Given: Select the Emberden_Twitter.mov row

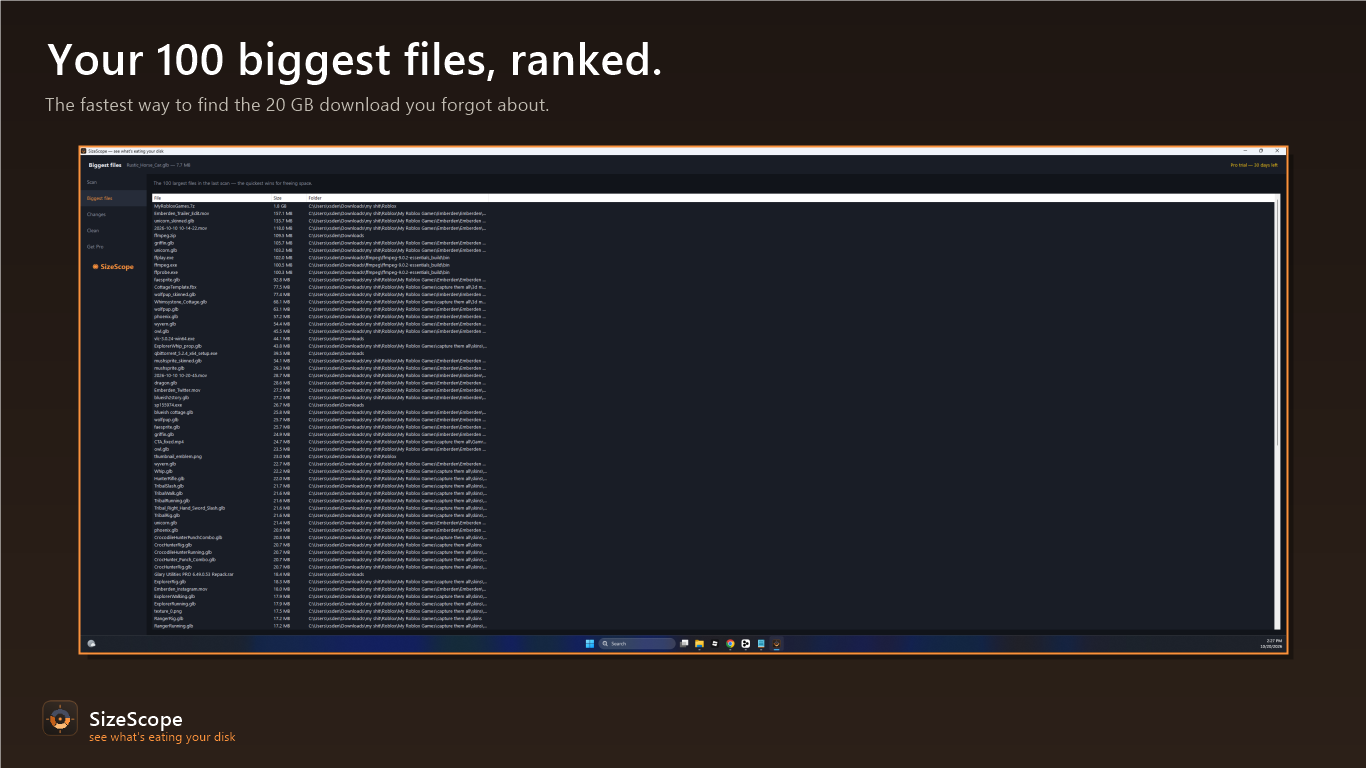Looking at the screenshot, I should click(713, 390).
